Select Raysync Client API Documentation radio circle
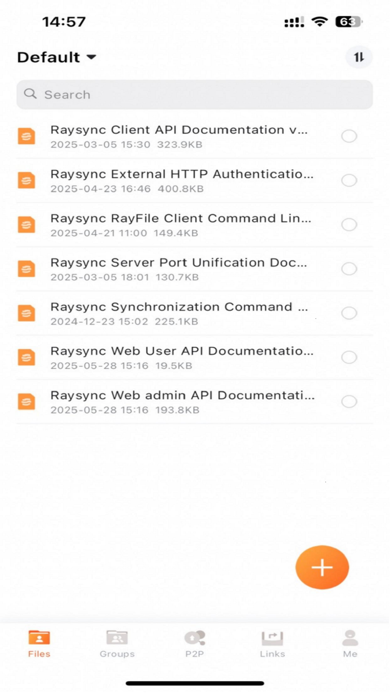392x696 pixels. (x=349, y=136)
